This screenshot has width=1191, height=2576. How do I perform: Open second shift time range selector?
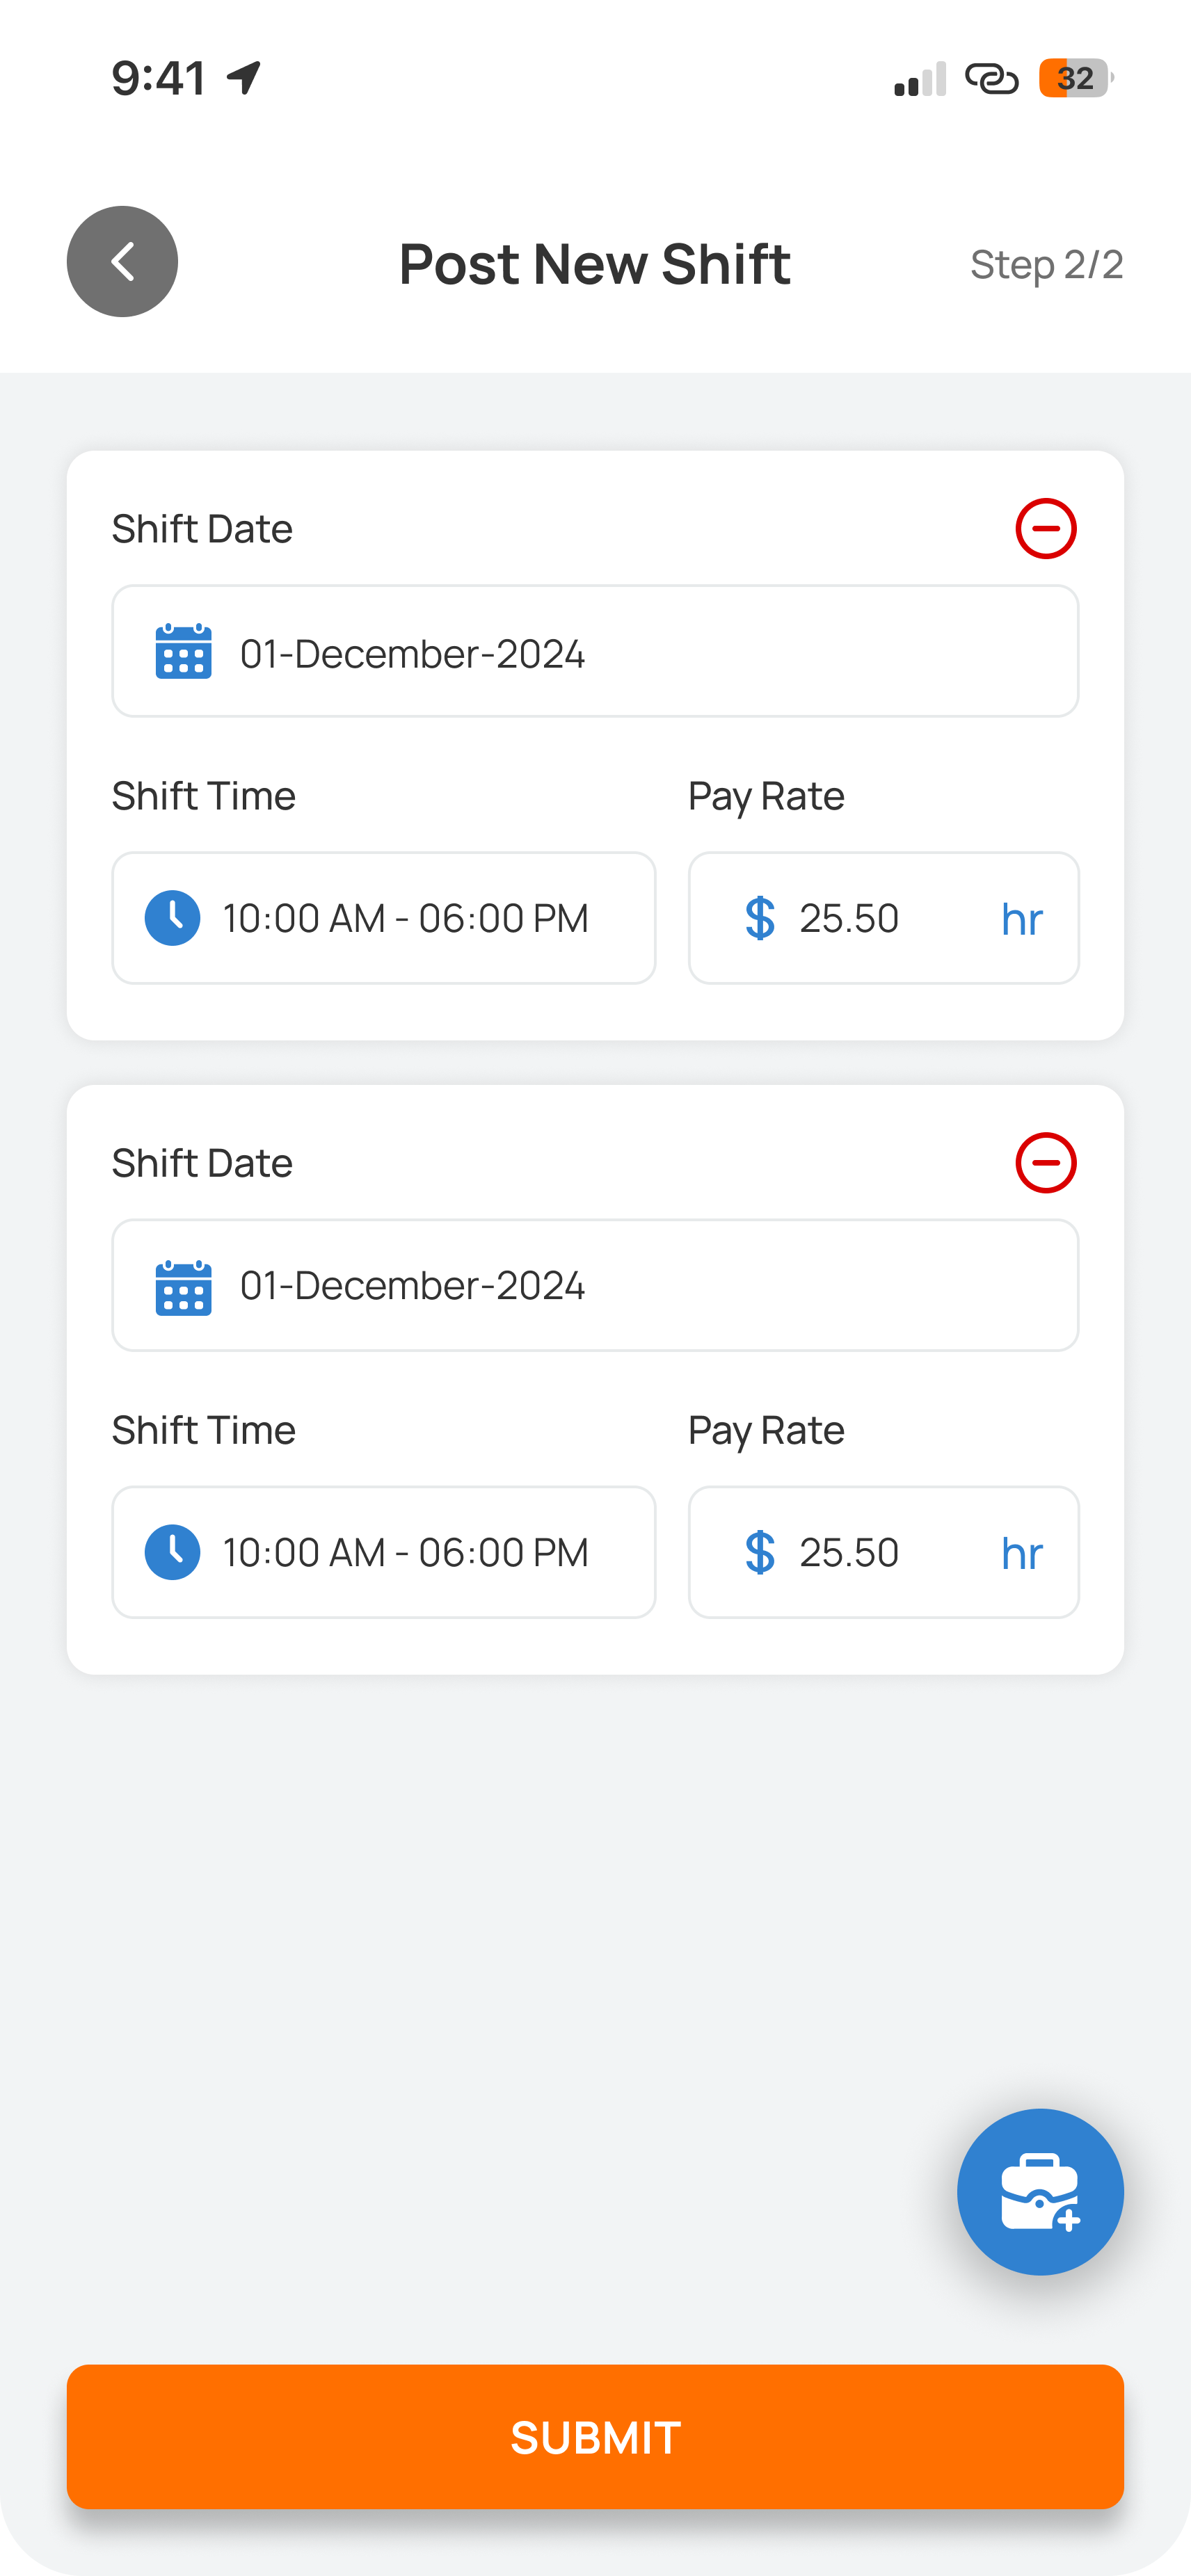tap(384, 1552)
